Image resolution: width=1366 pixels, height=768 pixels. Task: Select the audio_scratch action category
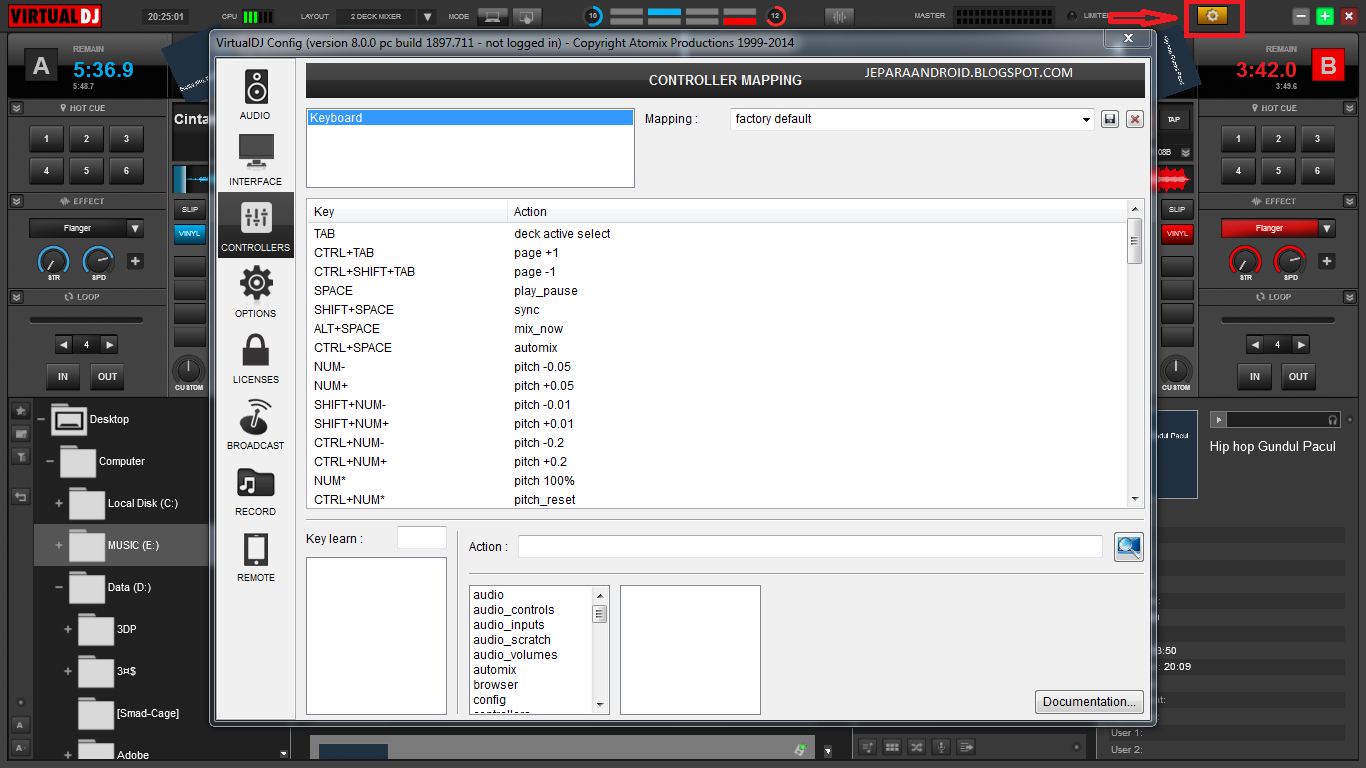512,640
